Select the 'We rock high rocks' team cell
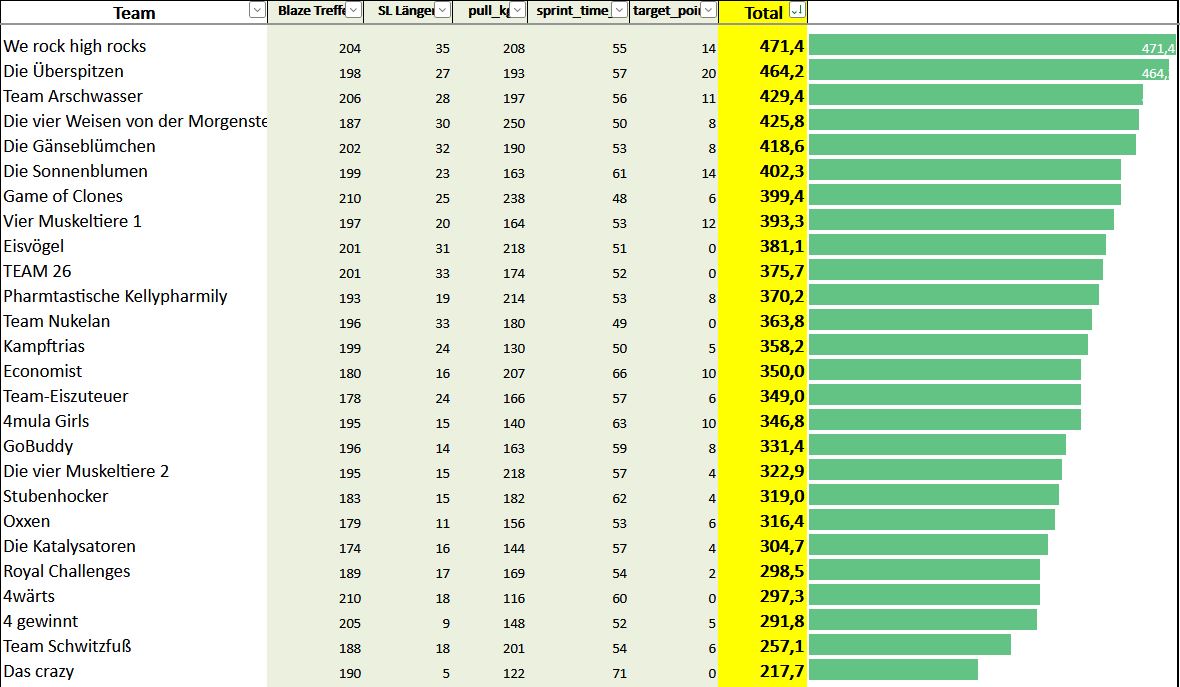1180x687 pixels. (75, 47)
